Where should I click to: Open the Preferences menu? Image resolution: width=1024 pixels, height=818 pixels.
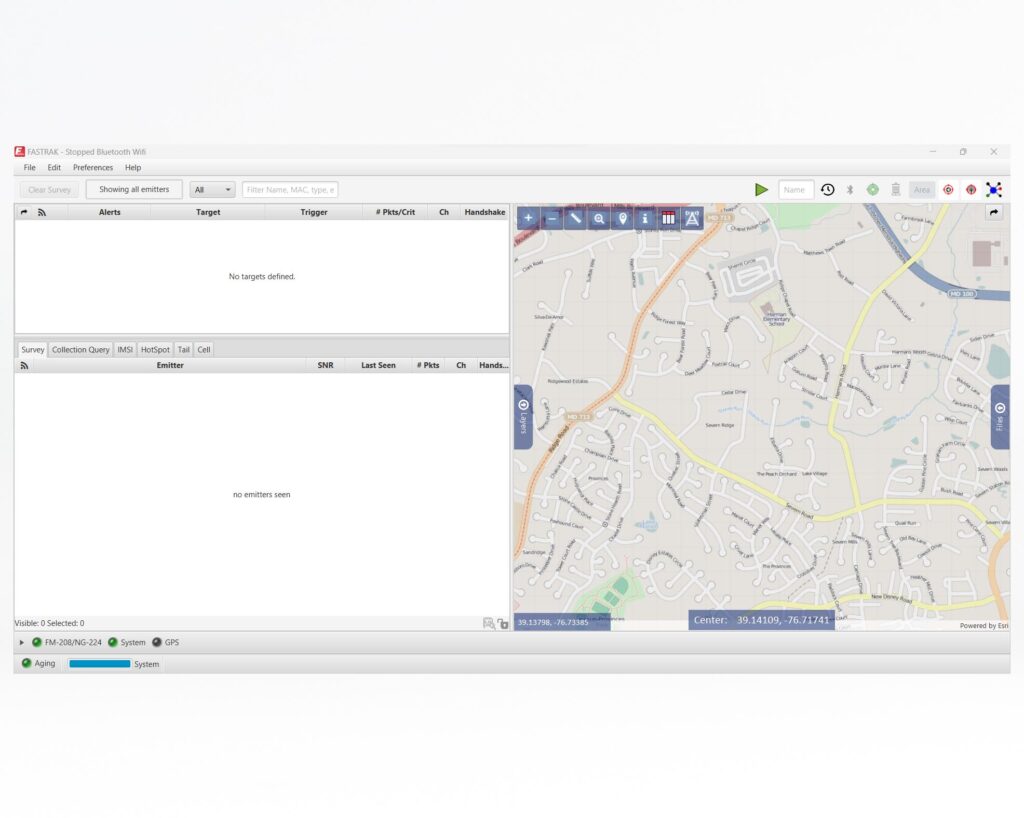(x=93, y=168)
